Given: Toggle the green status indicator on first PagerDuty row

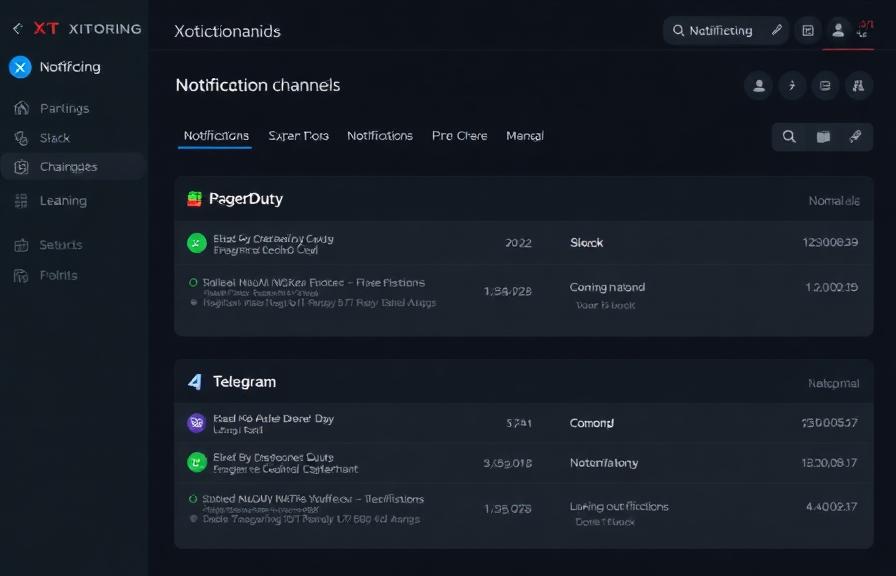Looking at the screenshot, I should coord(196,242).
